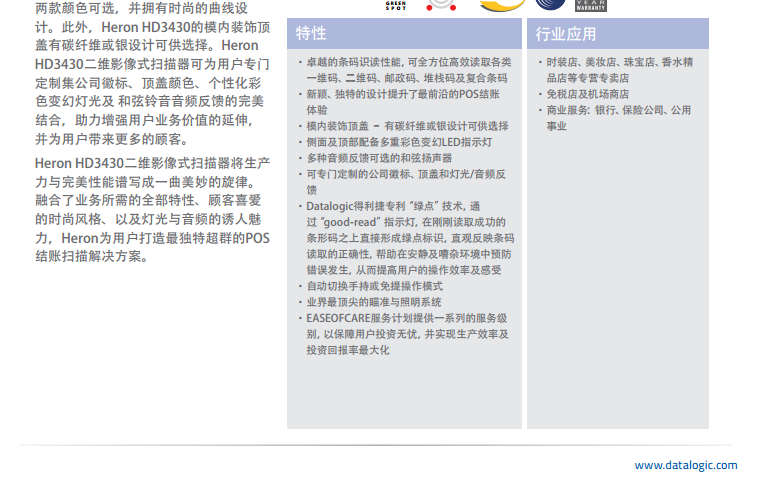The image size is (768, 484).
Task: Click the bullet 业界最顶尖的瞄准与照明系统
Action: coord(370,302)
